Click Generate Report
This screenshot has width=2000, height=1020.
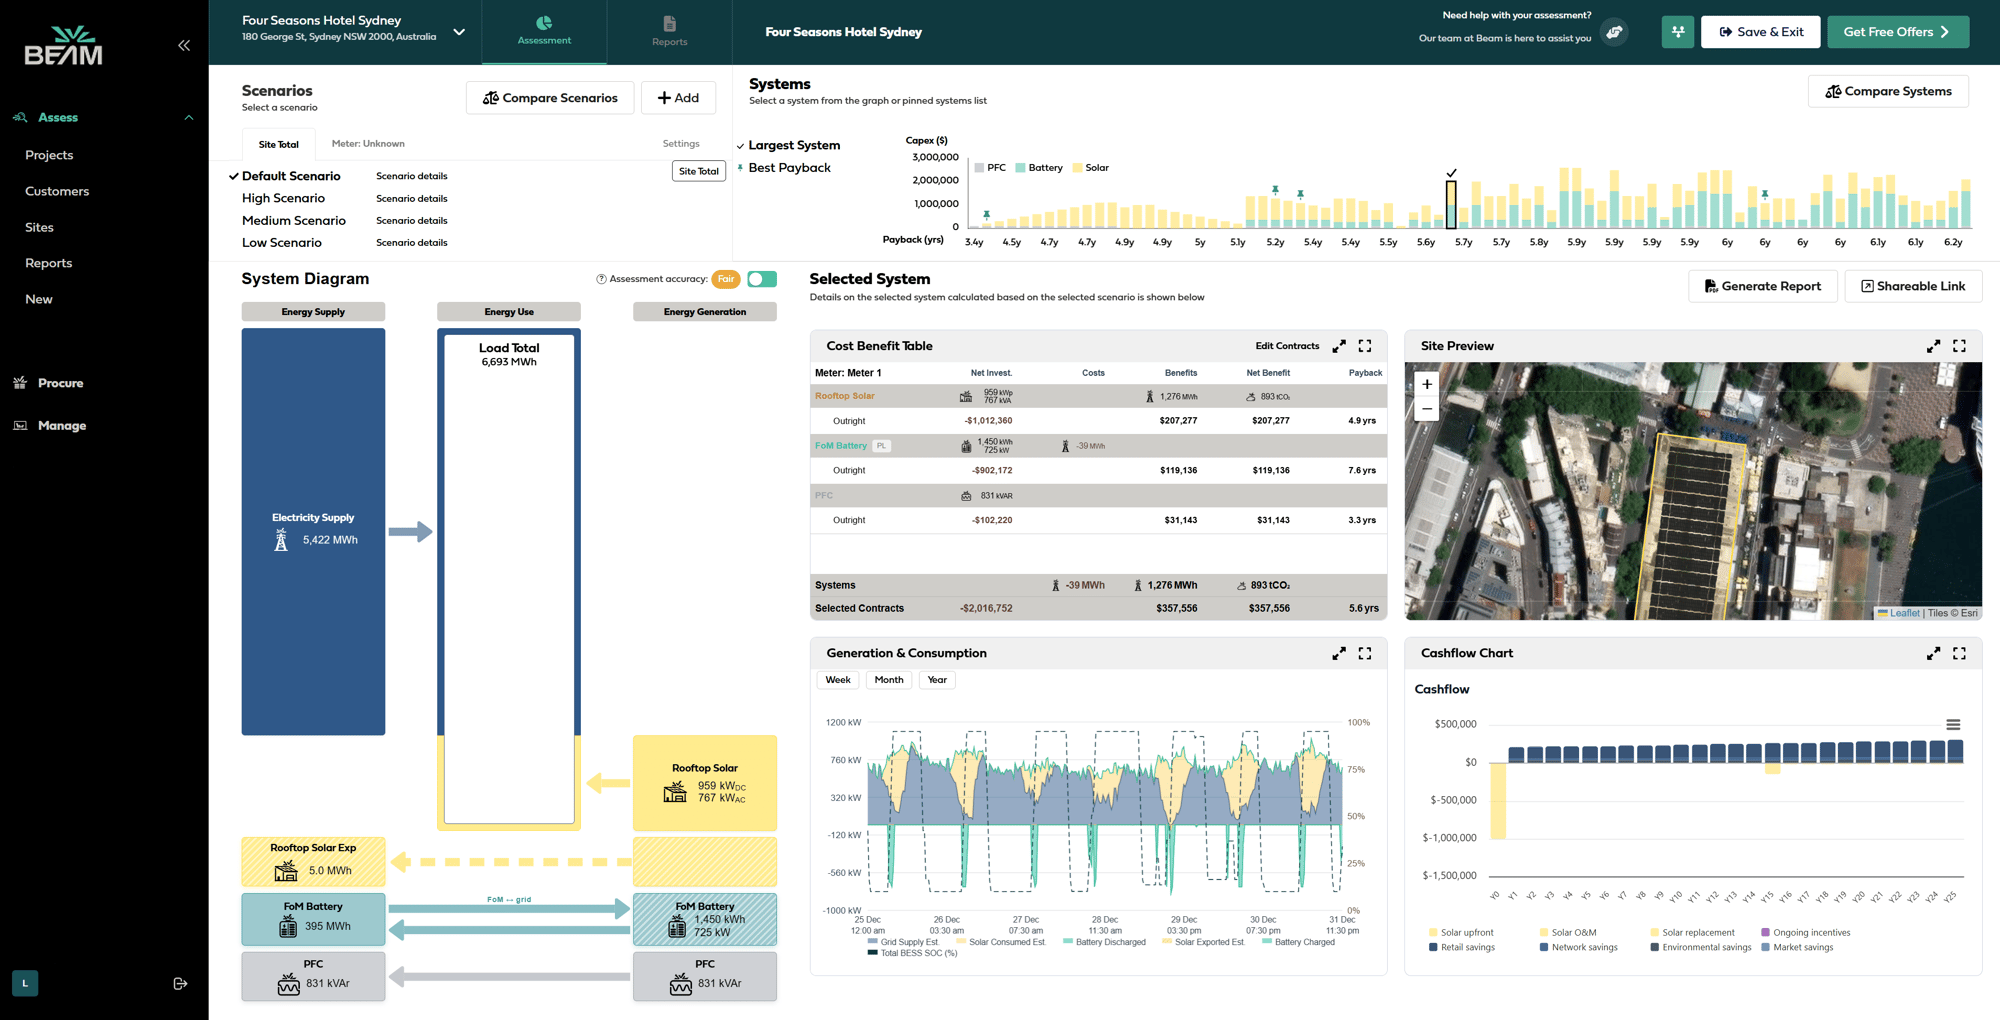[1762, 286]
